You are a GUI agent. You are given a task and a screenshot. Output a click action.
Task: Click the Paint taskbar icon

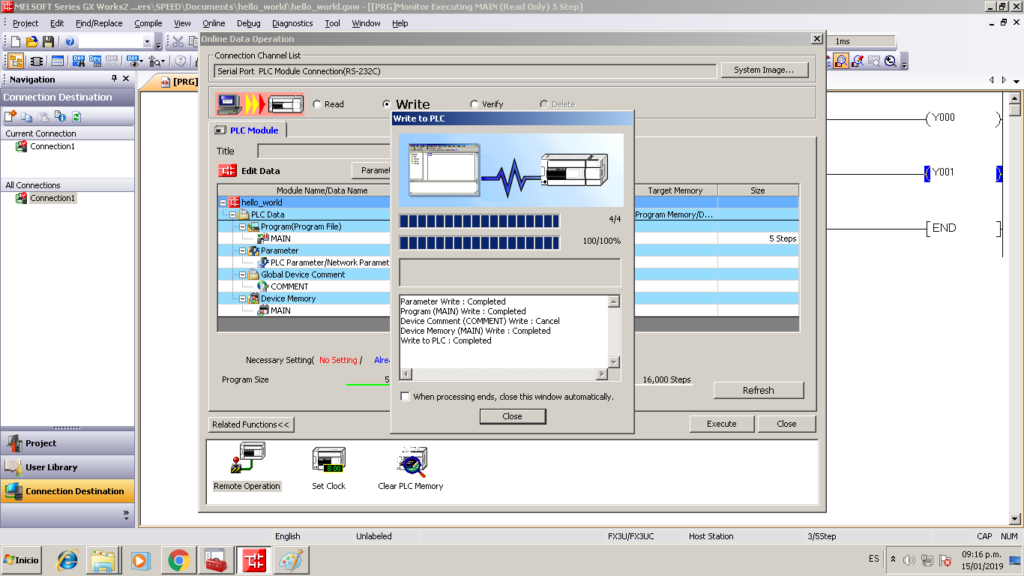(291, 560)
